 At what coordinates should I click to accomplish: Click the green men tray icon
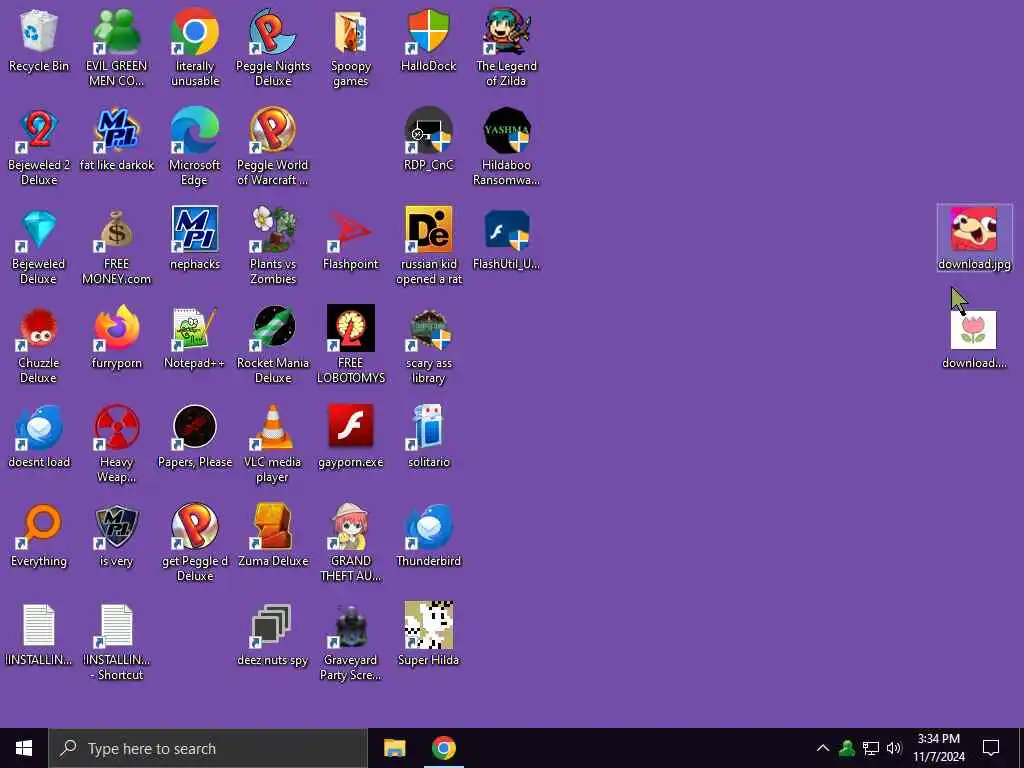point(847,748)
